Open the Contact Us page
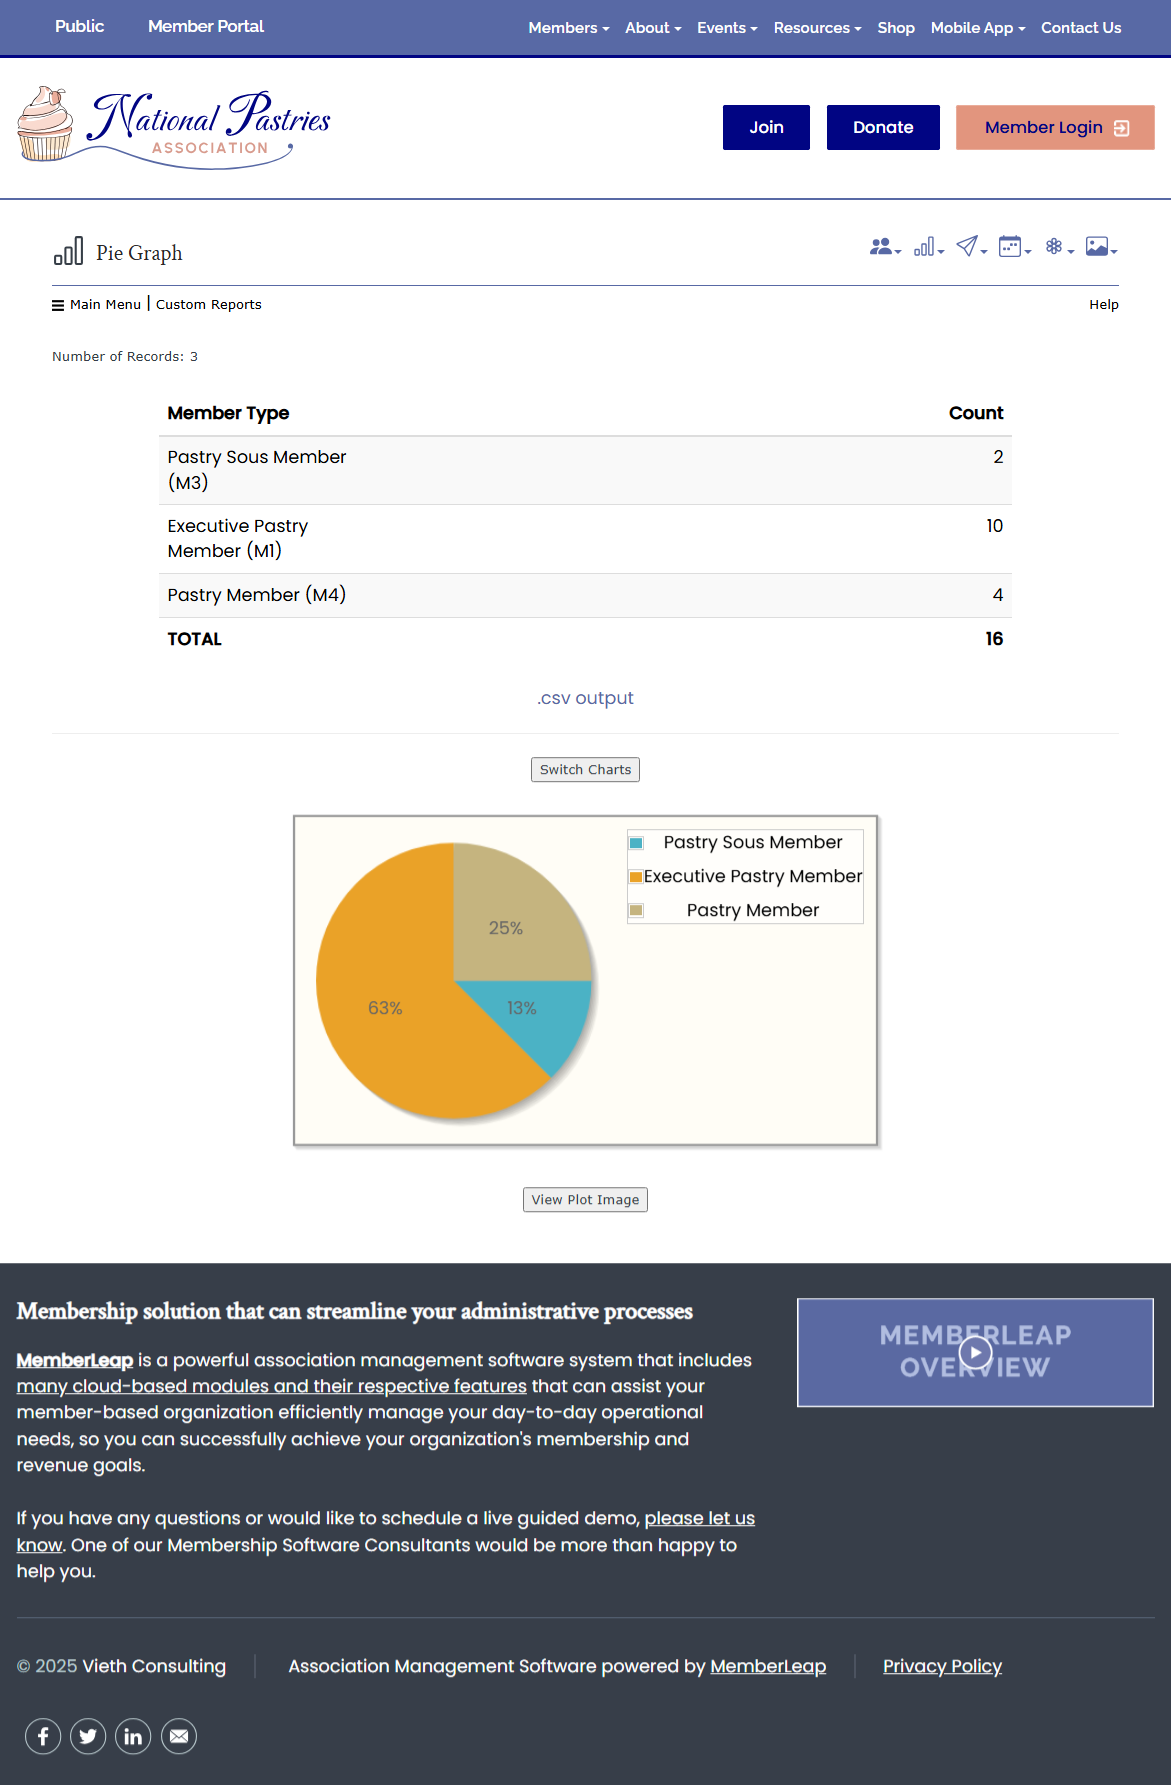This screenshot has height=1785, width=1171. click(1081, 28)
